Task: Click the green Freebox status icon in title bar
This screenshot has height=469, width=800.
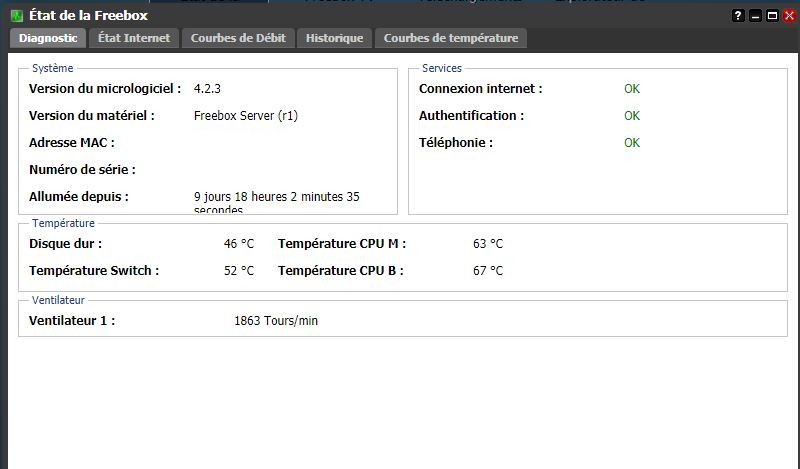Action: [17, 15]
